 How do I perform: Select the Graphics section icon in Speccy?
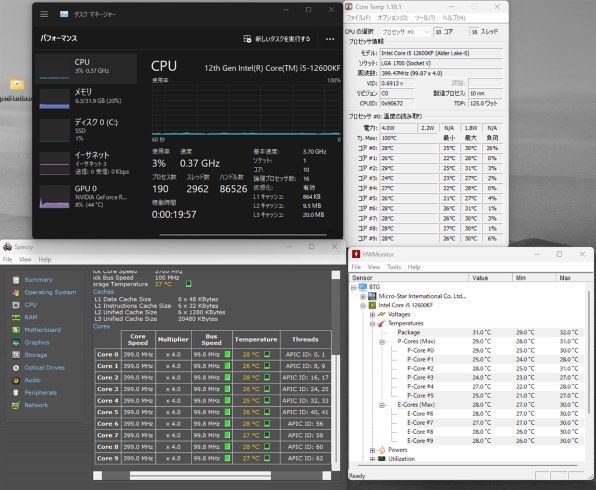point(16,343)
